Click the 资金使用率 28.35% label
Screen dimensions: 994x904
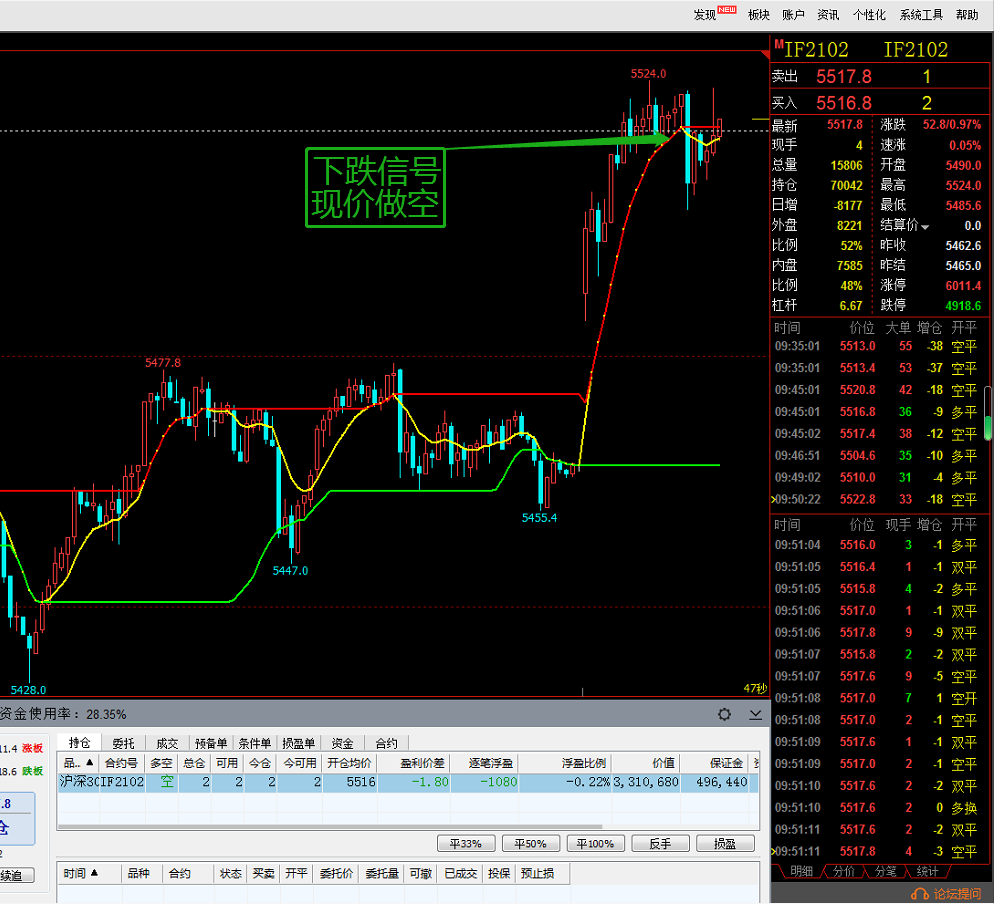[x=63, y=714]
